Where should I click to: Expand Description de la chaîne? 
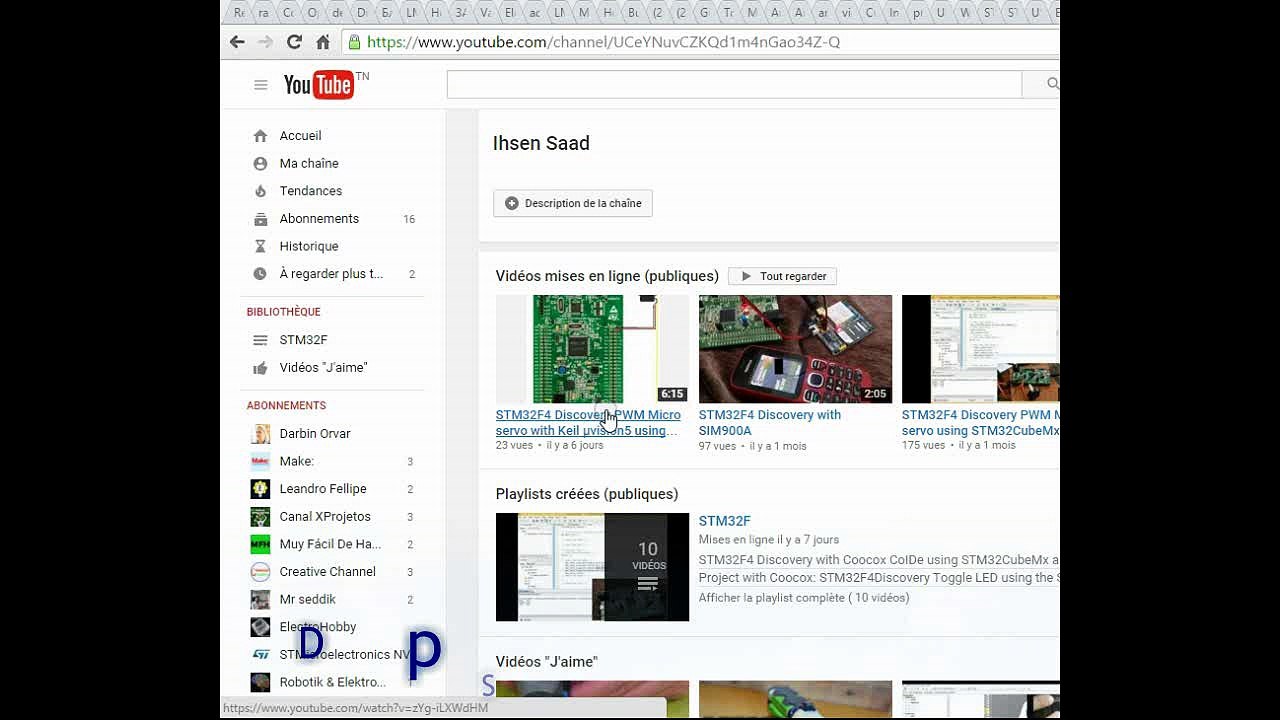tap(573, 203)
